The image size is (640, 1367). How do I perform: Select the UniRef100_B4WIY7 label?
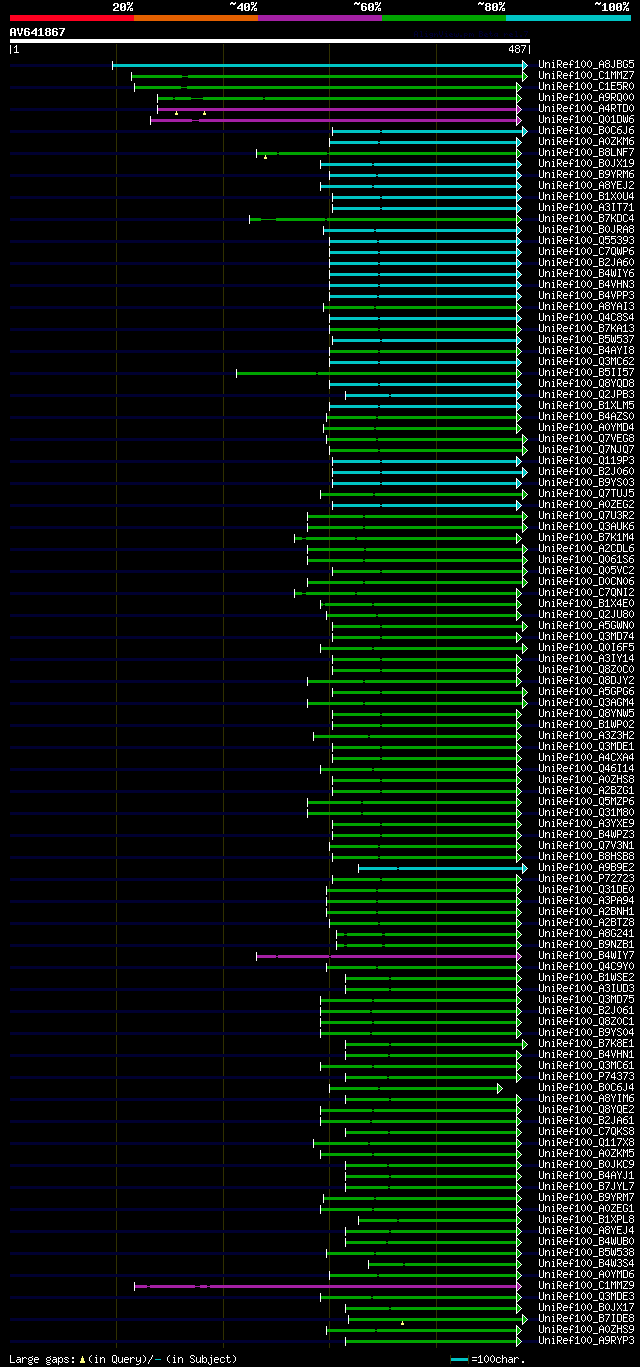586,956
